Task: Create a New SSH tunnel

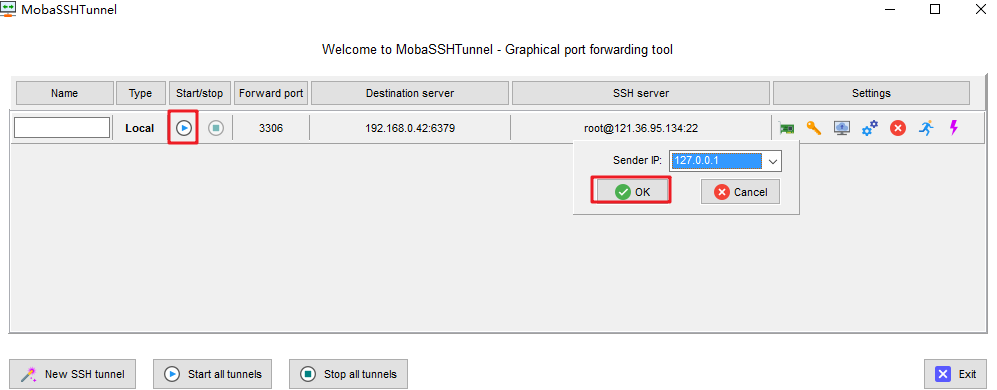Action: pos(72,374)
